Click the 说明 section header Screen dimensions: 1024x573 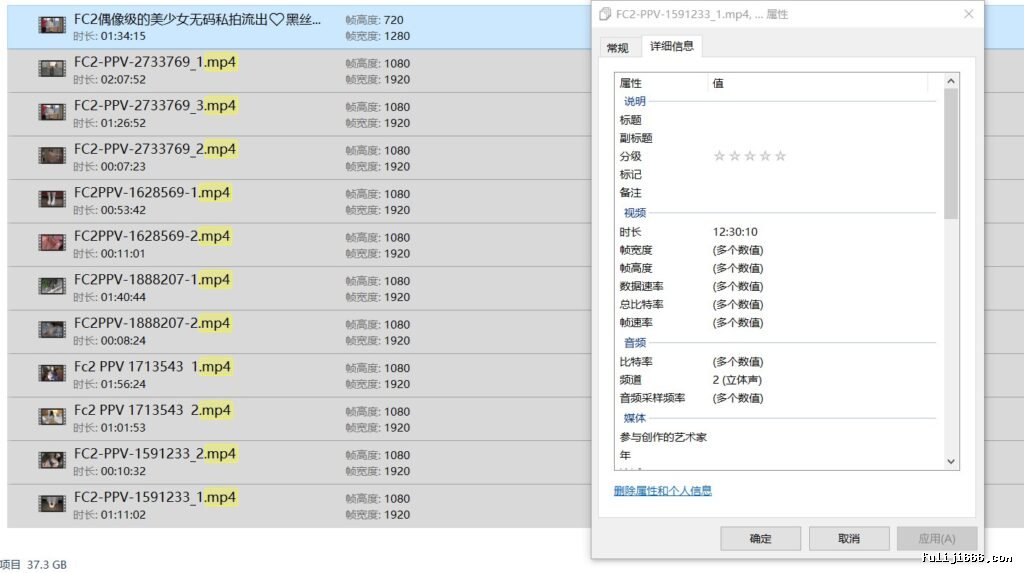click(x=635, y=101)
